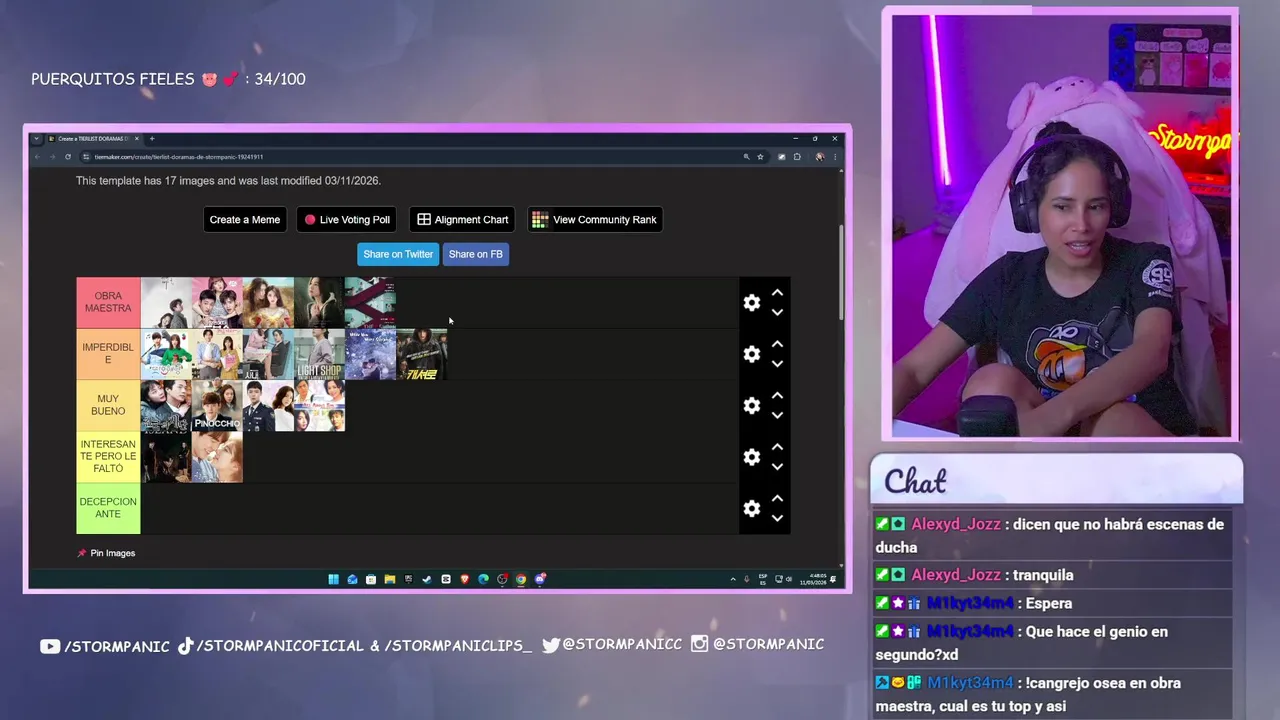Move IMPERDIBLE row down with arrow
1280x720 pixels.
point(777,364)
